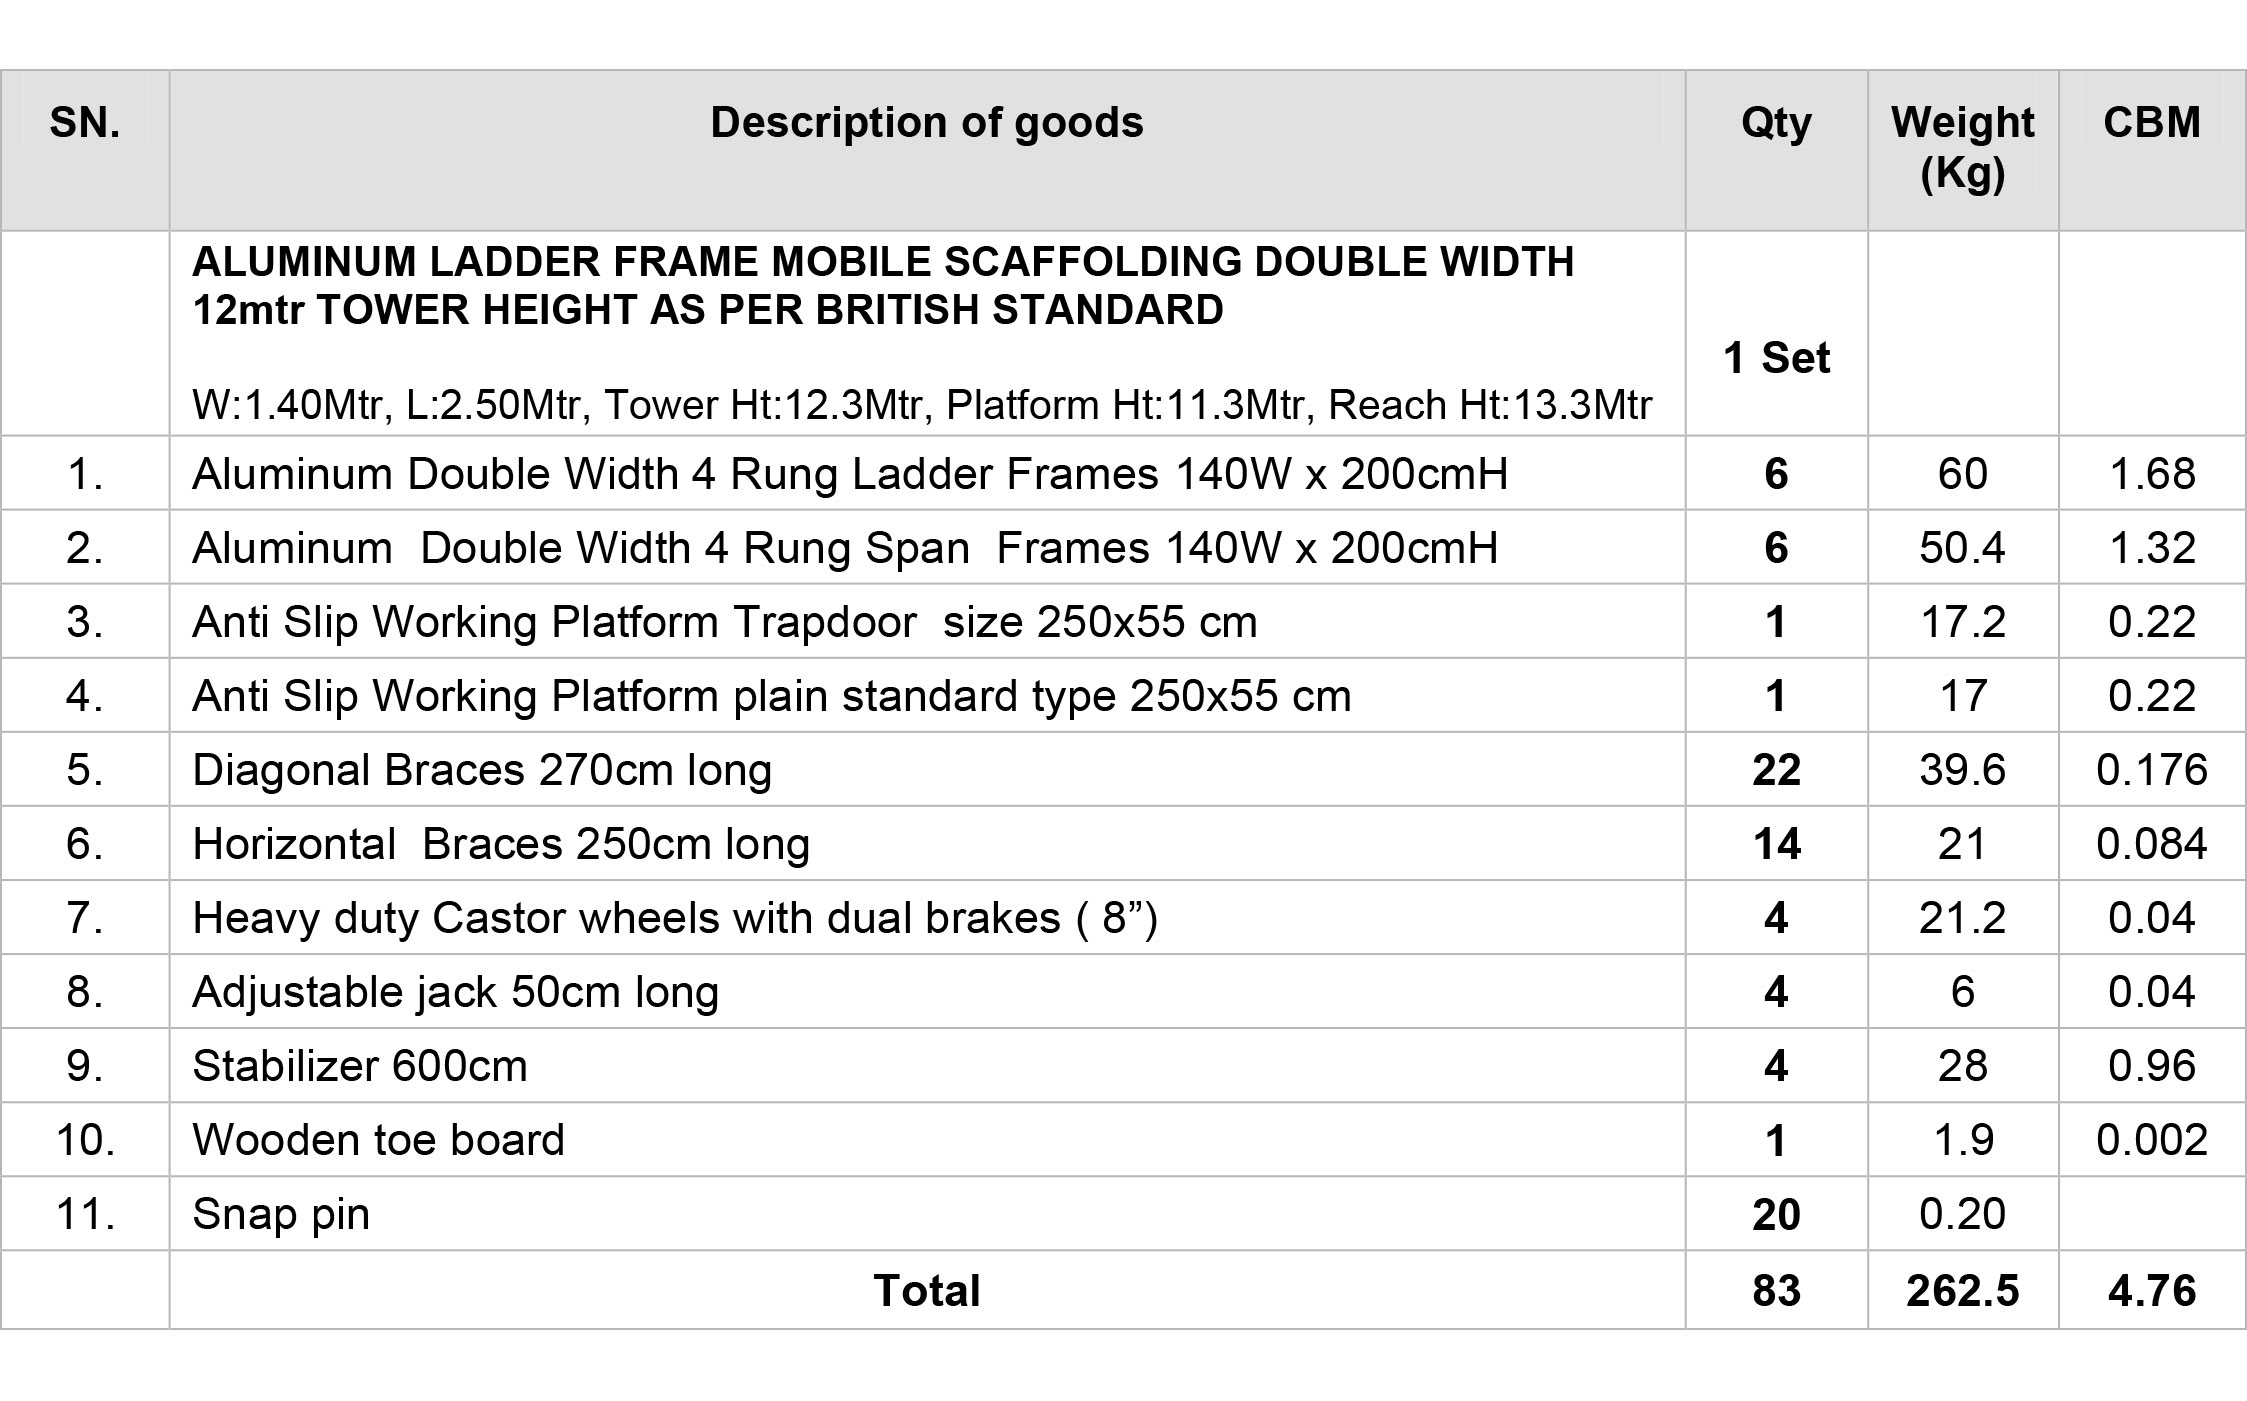Image resolution: width=2247 pixels, height=1401 pixels.
Task: Select the scaffolding title heading text
Action: pos(883,286)
